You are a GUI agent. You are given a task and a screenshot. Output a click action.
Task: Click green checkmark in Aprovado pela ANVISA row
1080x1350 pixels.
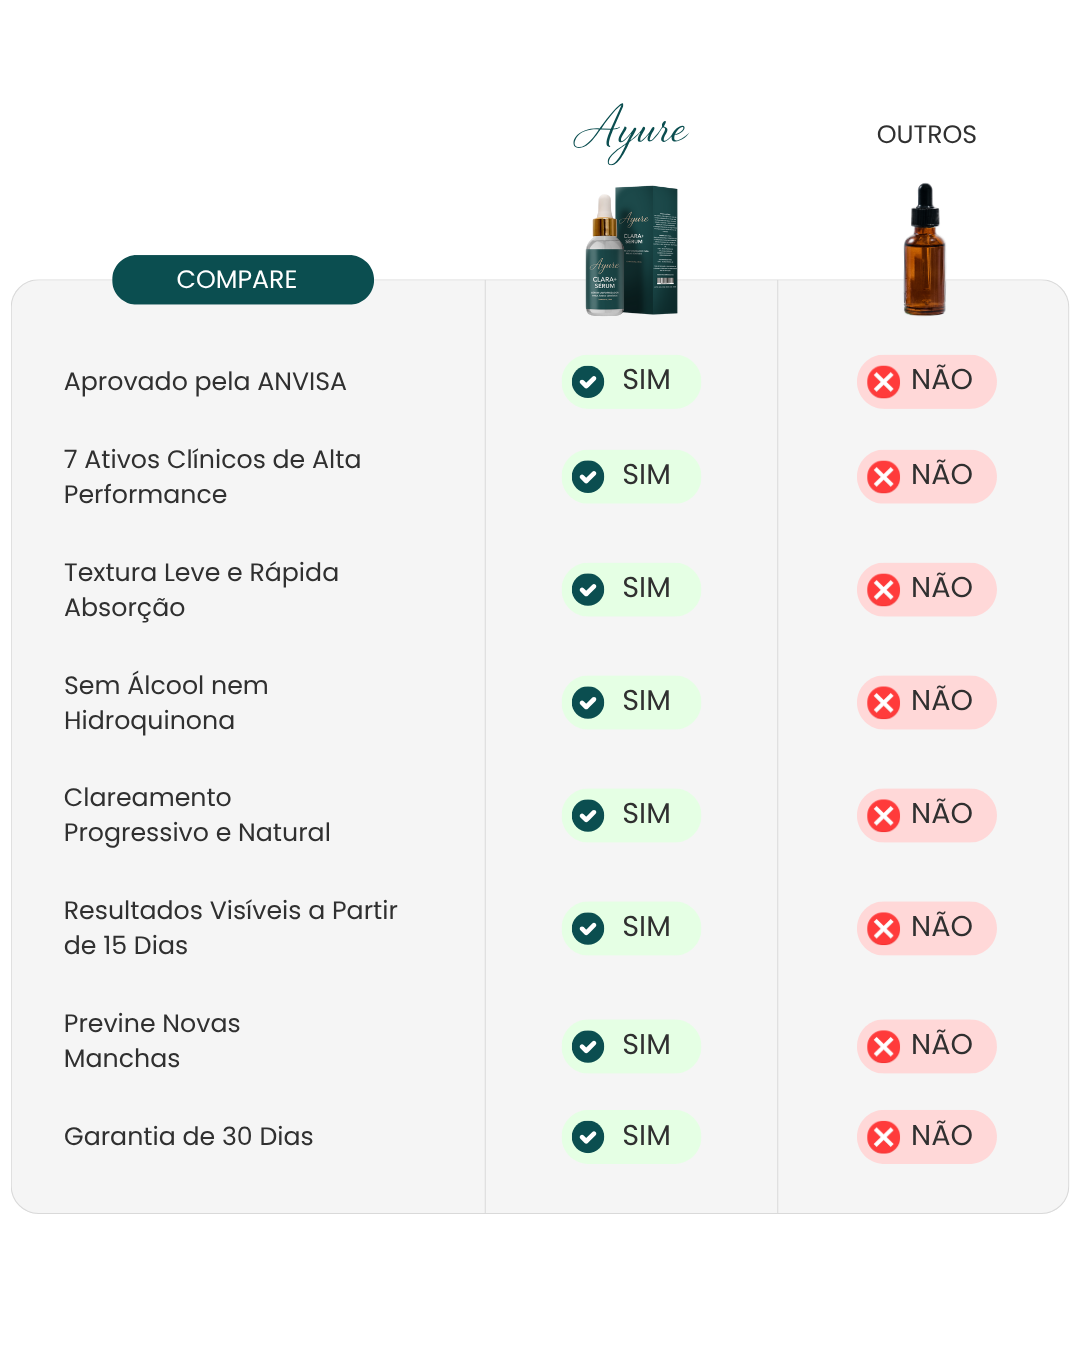[588, 381]
